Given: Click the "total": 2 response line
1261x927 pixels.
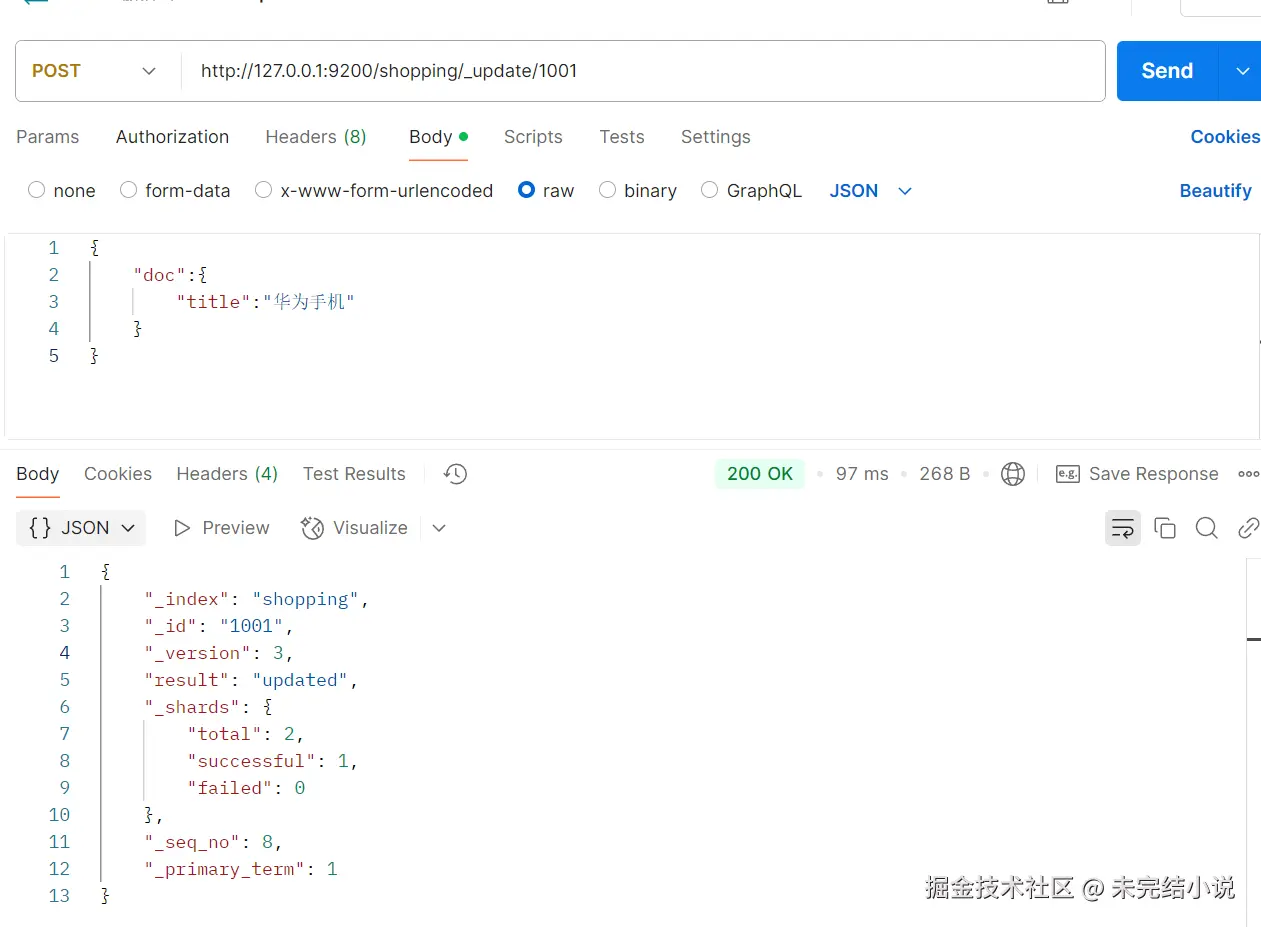Looking at the screenshot, I should [x=246, y=734].
